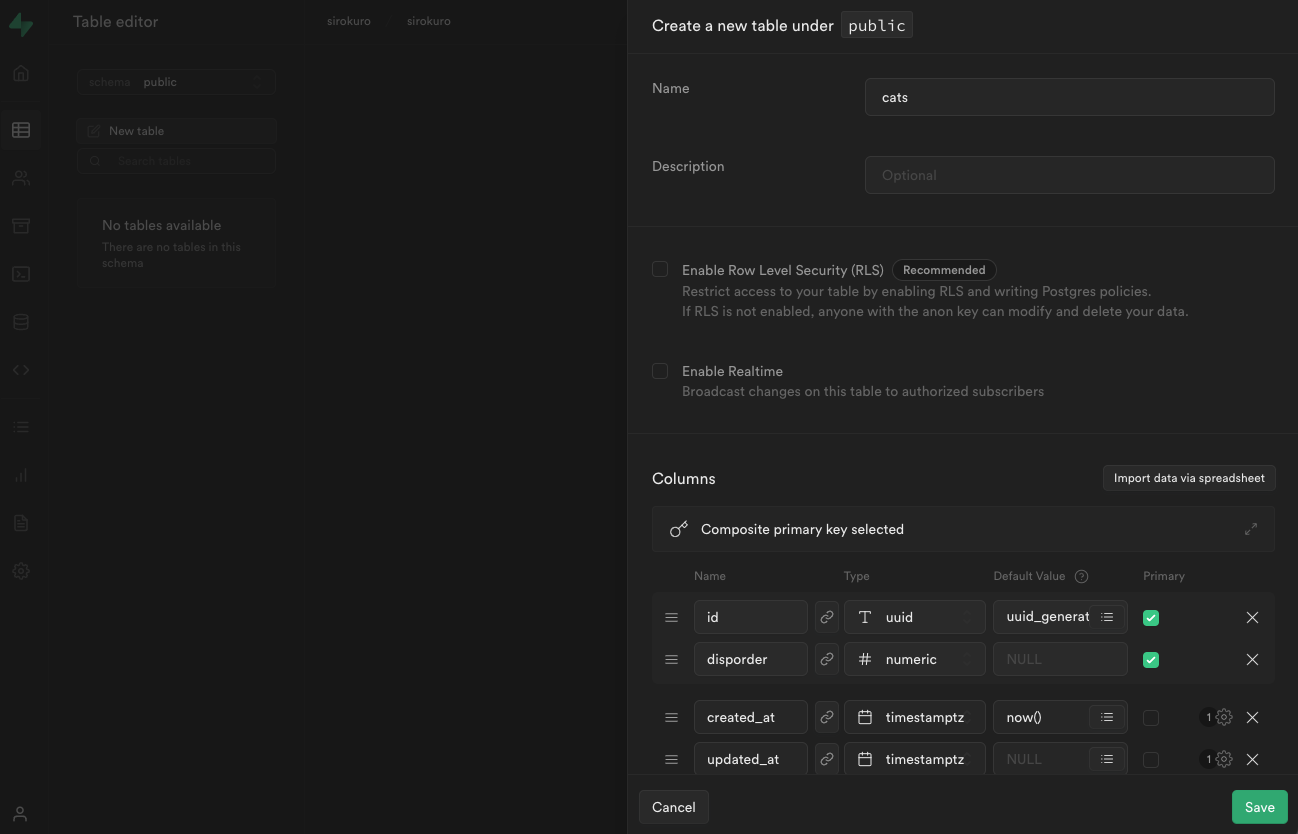Remove the created_at column

[1252, 717]
